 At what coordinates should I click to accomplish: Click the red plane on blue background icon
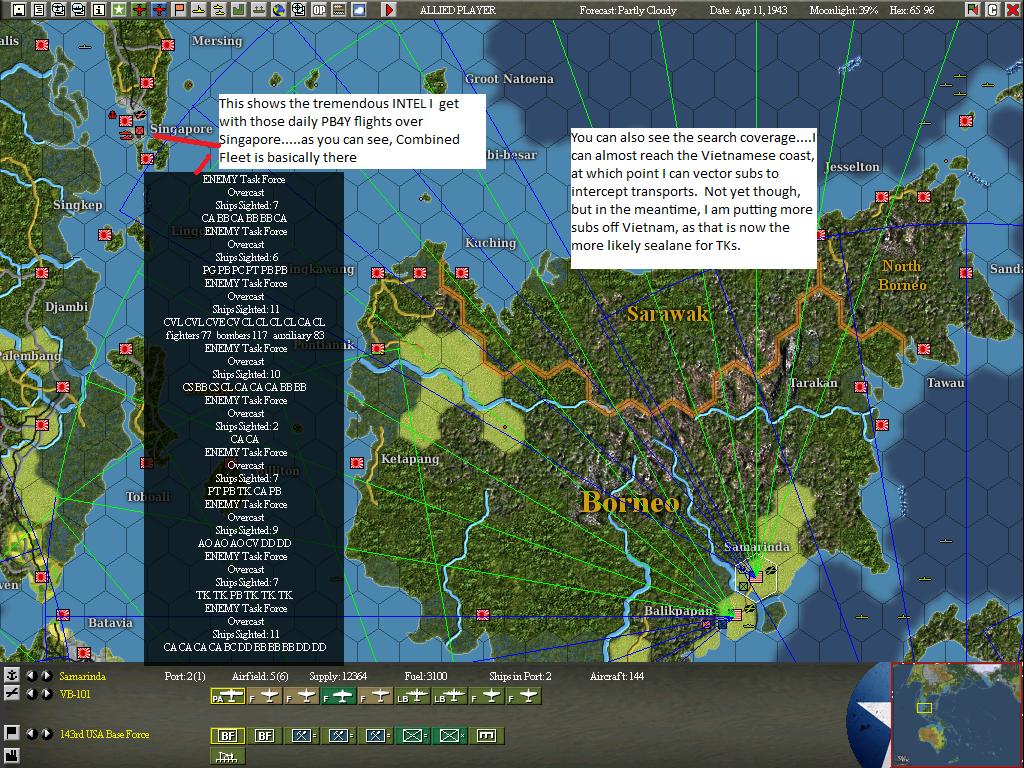159,10
